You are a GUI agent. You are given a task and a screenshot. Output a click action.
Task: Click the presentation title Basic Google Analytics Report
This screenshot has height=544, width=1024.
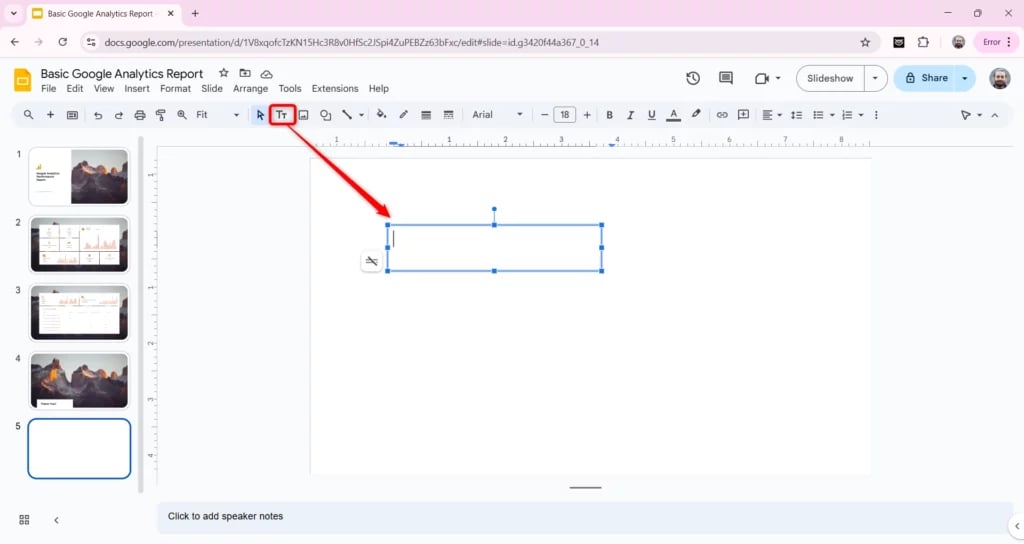(x=121, y=74)
